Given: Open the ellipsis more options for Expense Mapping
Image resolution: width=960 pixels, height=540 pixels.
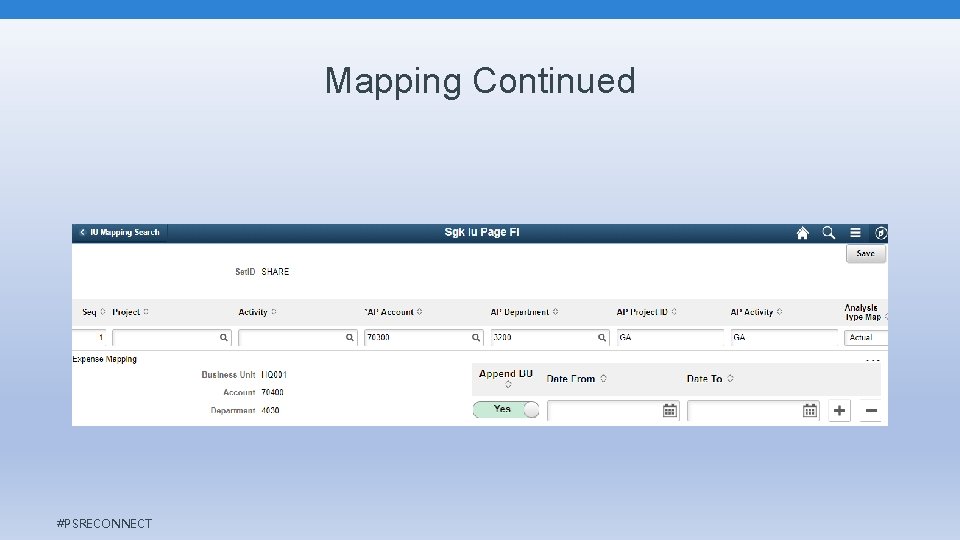Looking at the screenshot, I should [873, 360].
